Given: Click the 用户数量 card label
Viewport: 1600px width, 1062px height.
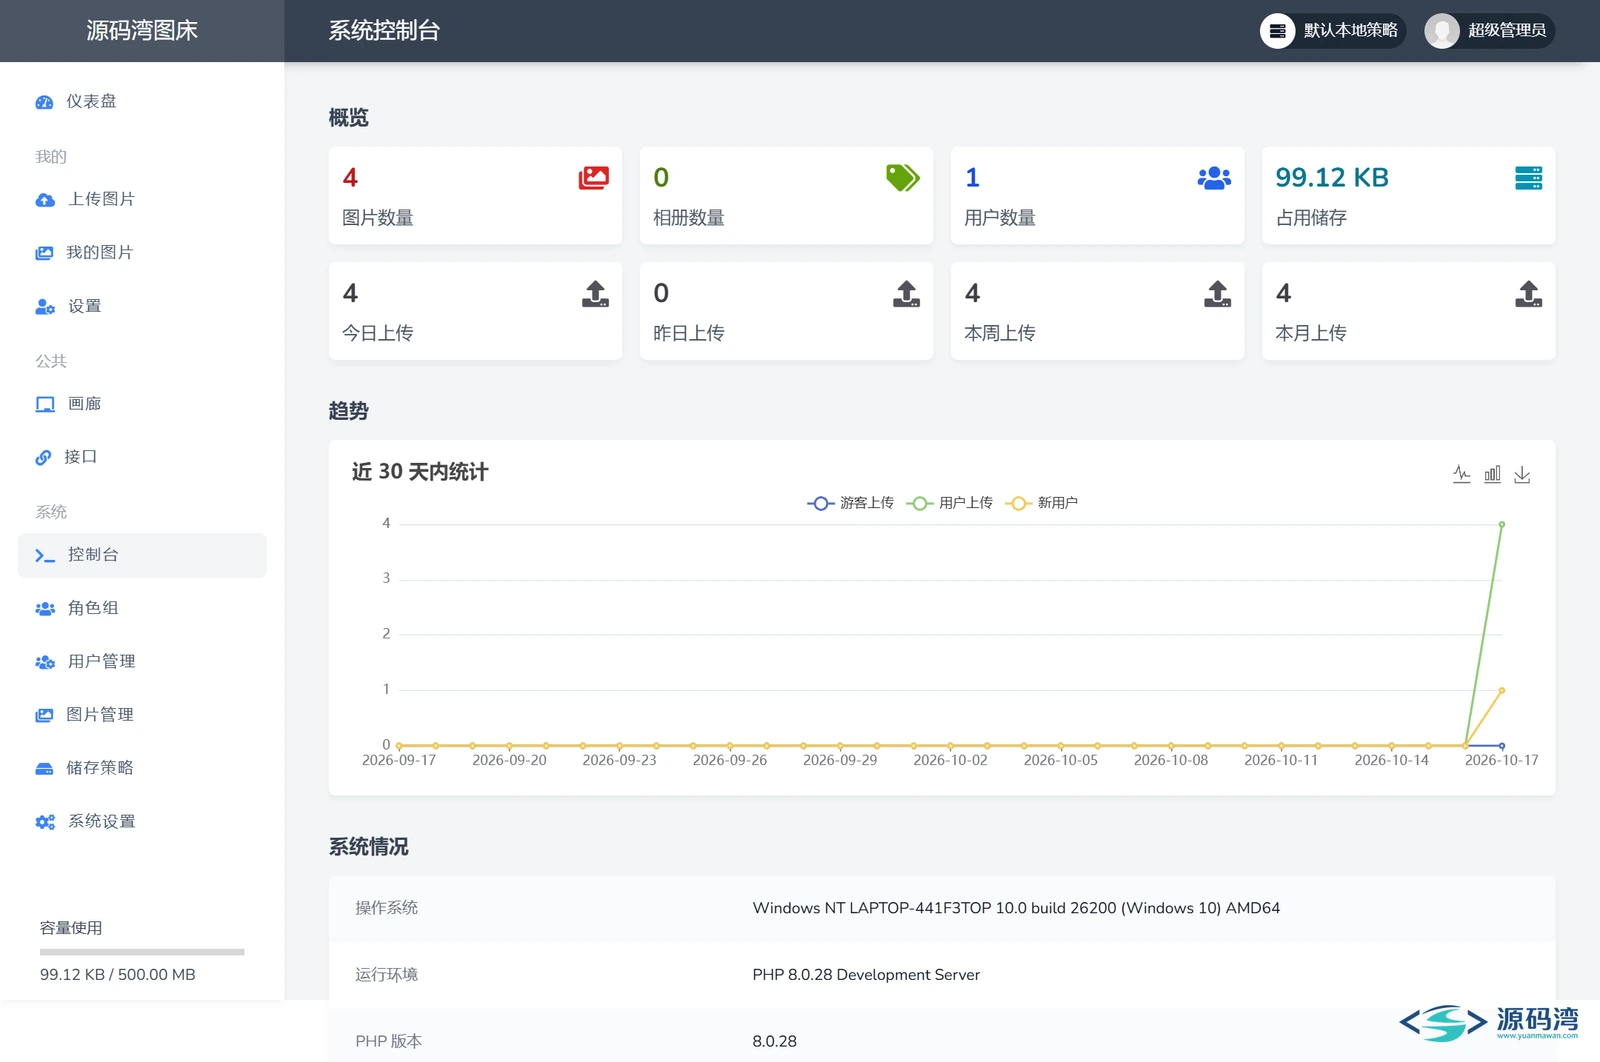Looking at the screenshot, I should click(1000, 218).
